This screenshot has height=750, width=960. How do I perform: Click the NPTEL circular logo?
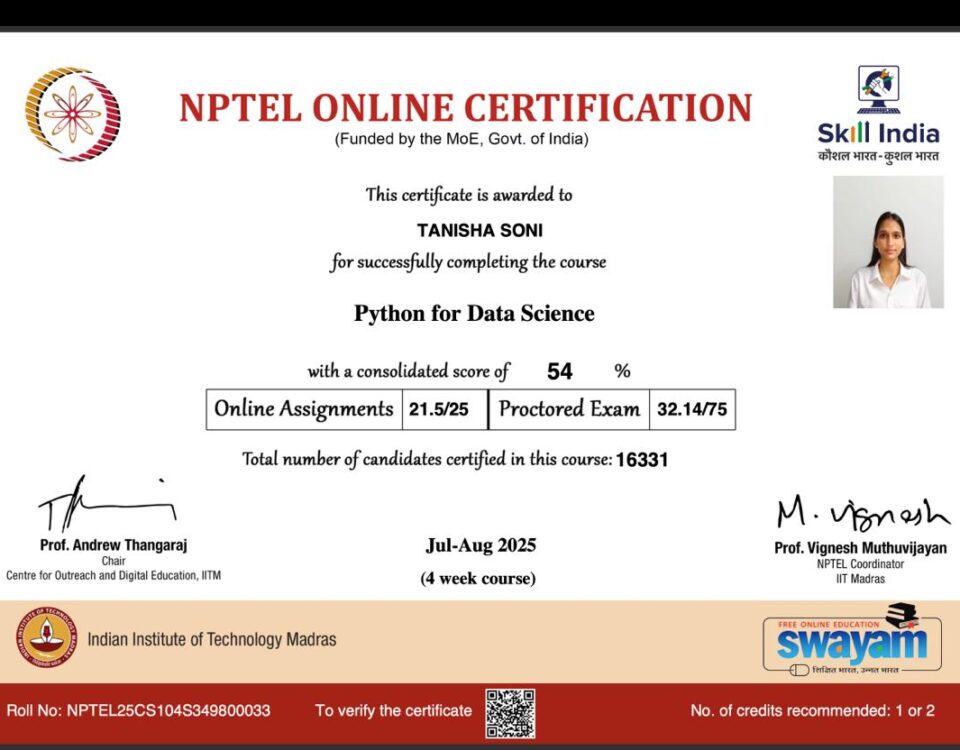[72, 114]
